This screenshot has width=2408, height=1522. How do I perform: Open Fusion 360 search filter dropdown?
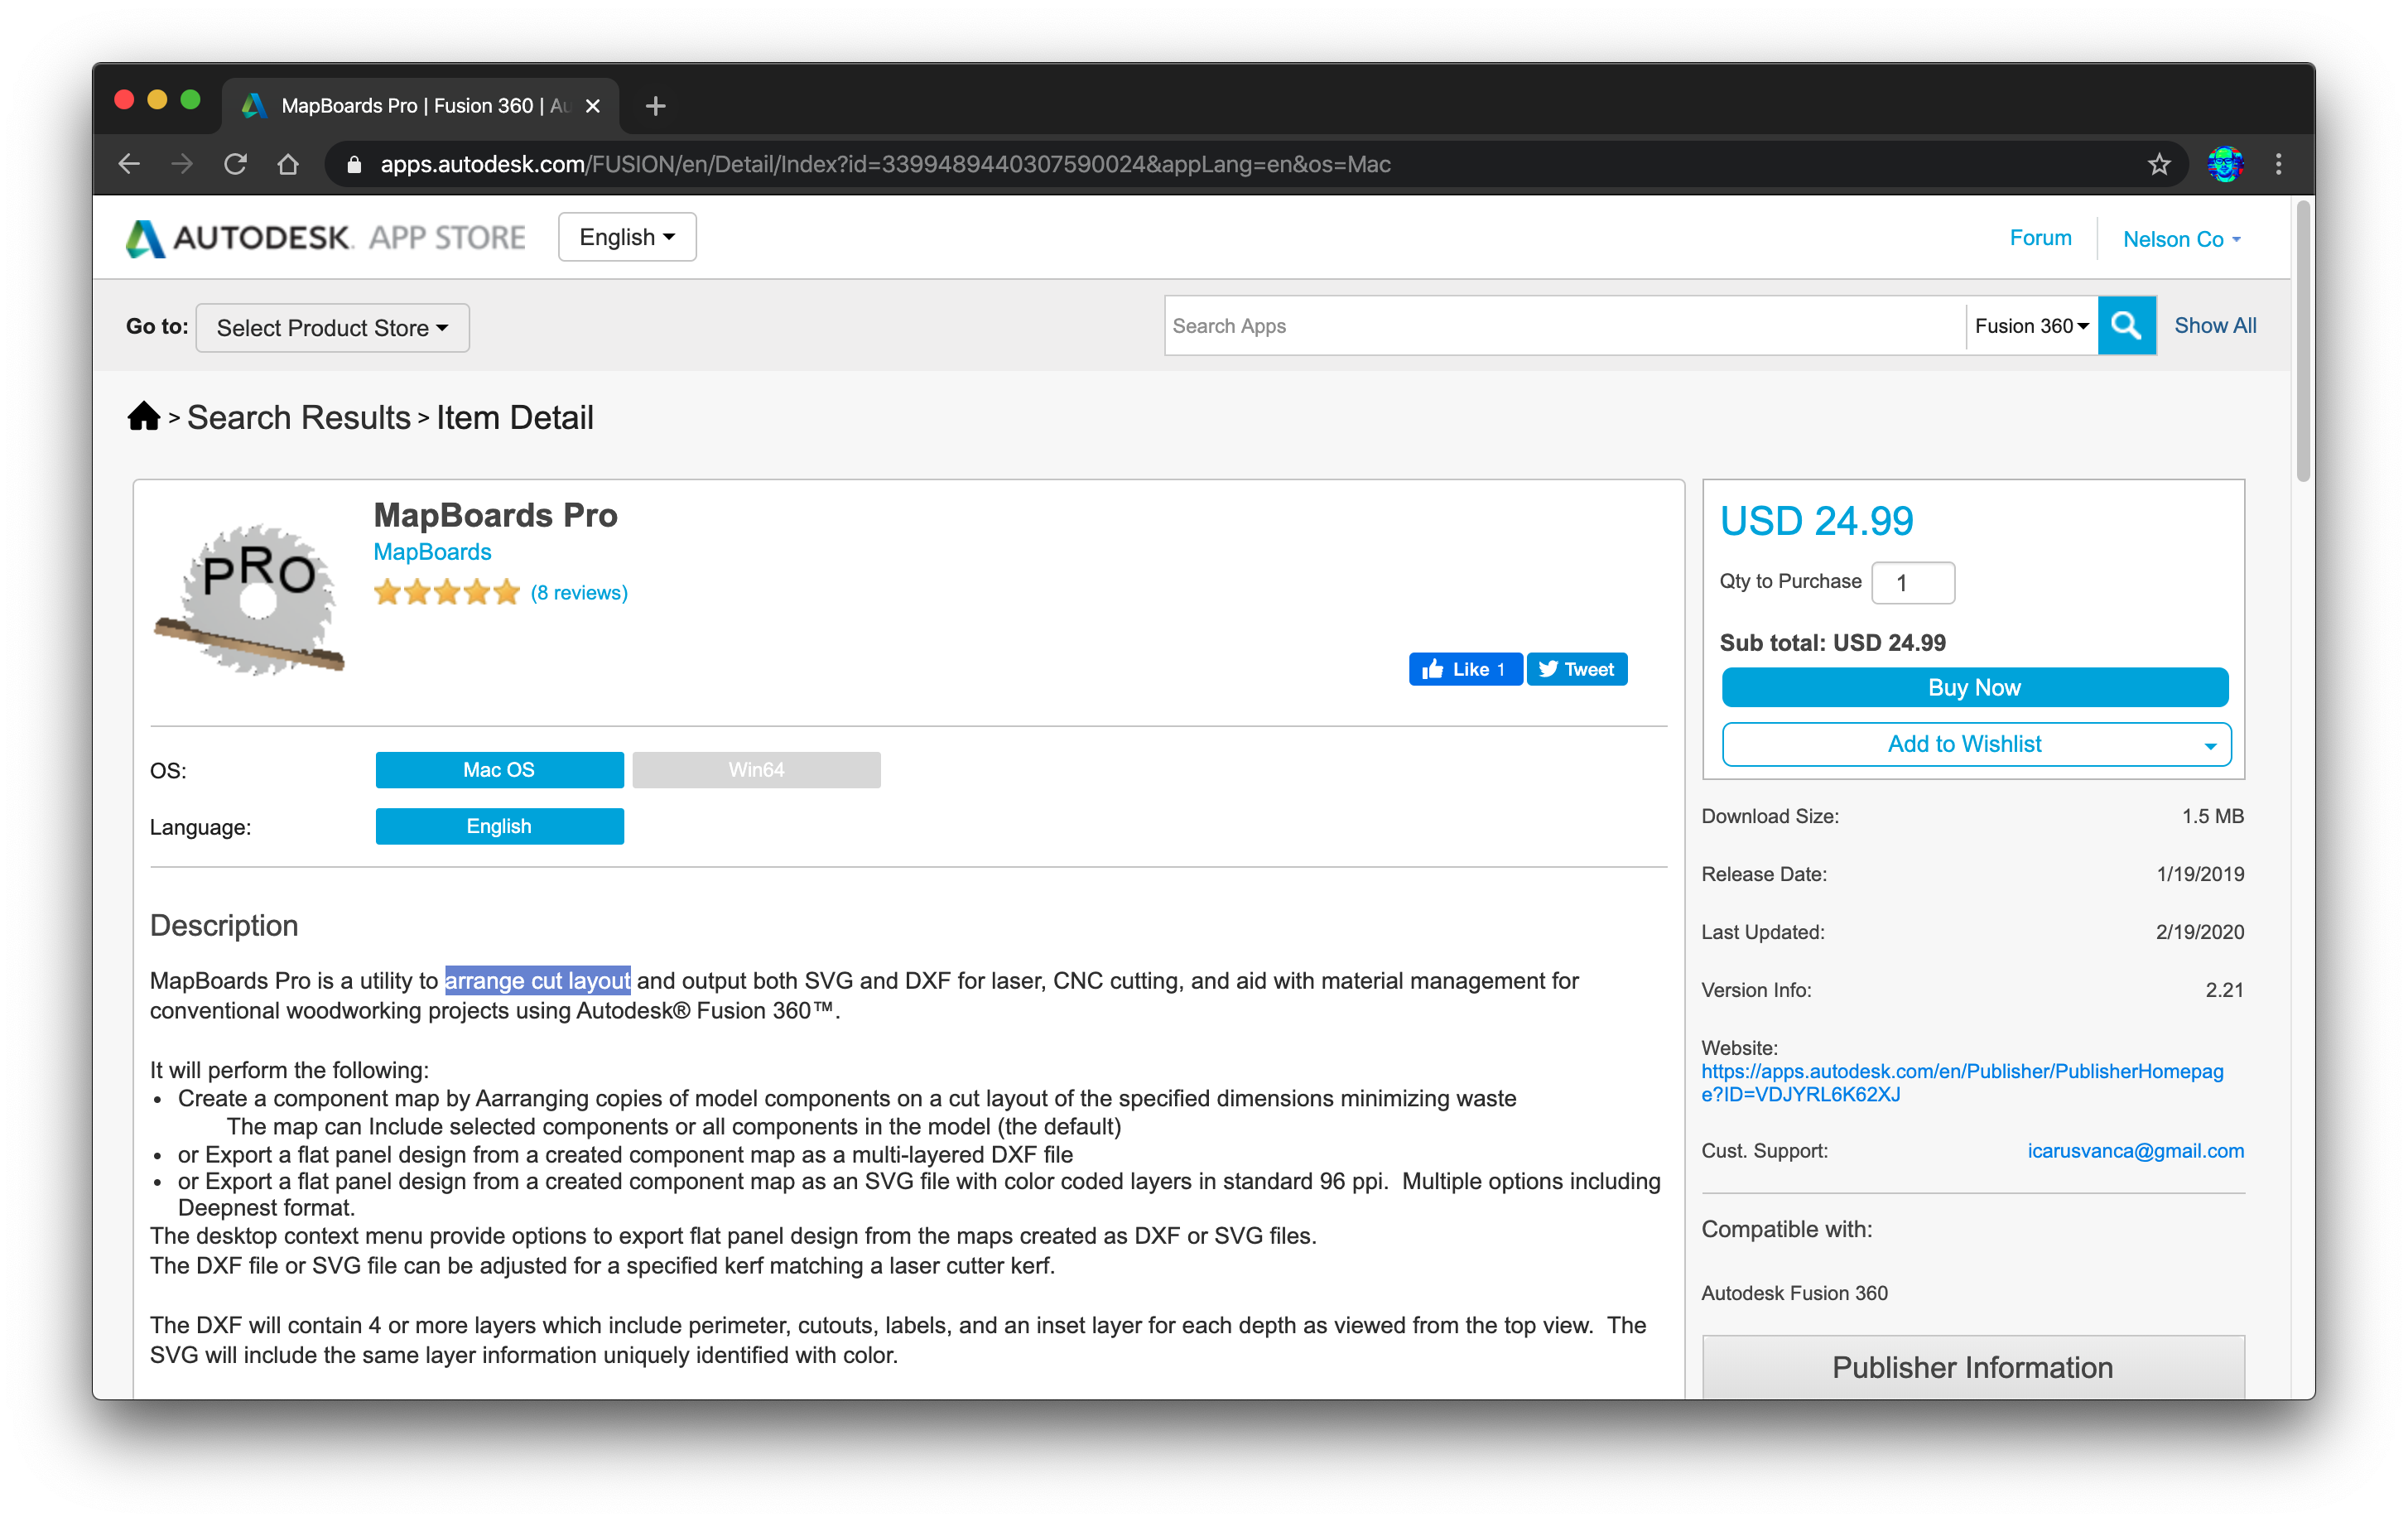click(2031, 326)
